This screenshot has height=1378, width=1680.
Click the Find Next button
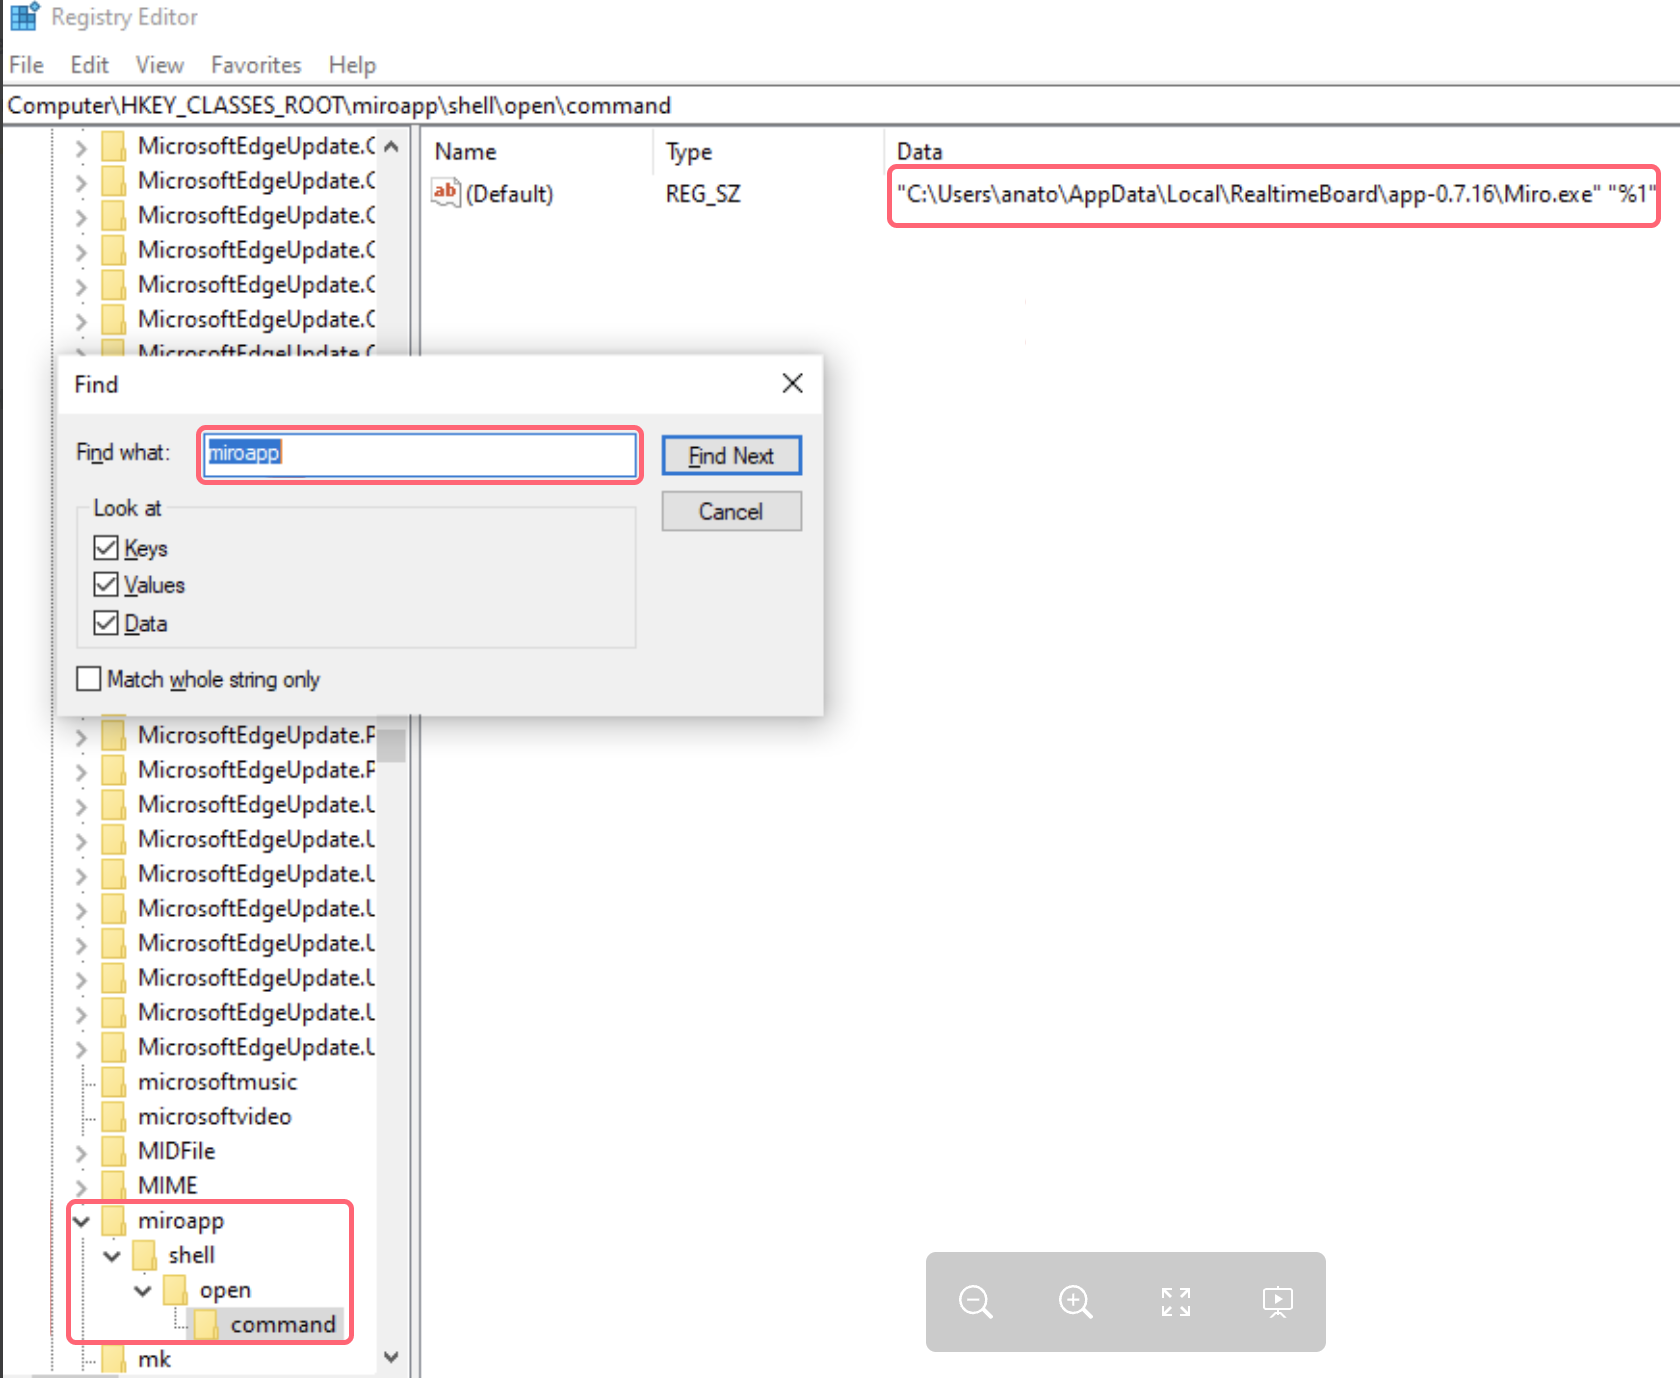click(x=731, y=456)
